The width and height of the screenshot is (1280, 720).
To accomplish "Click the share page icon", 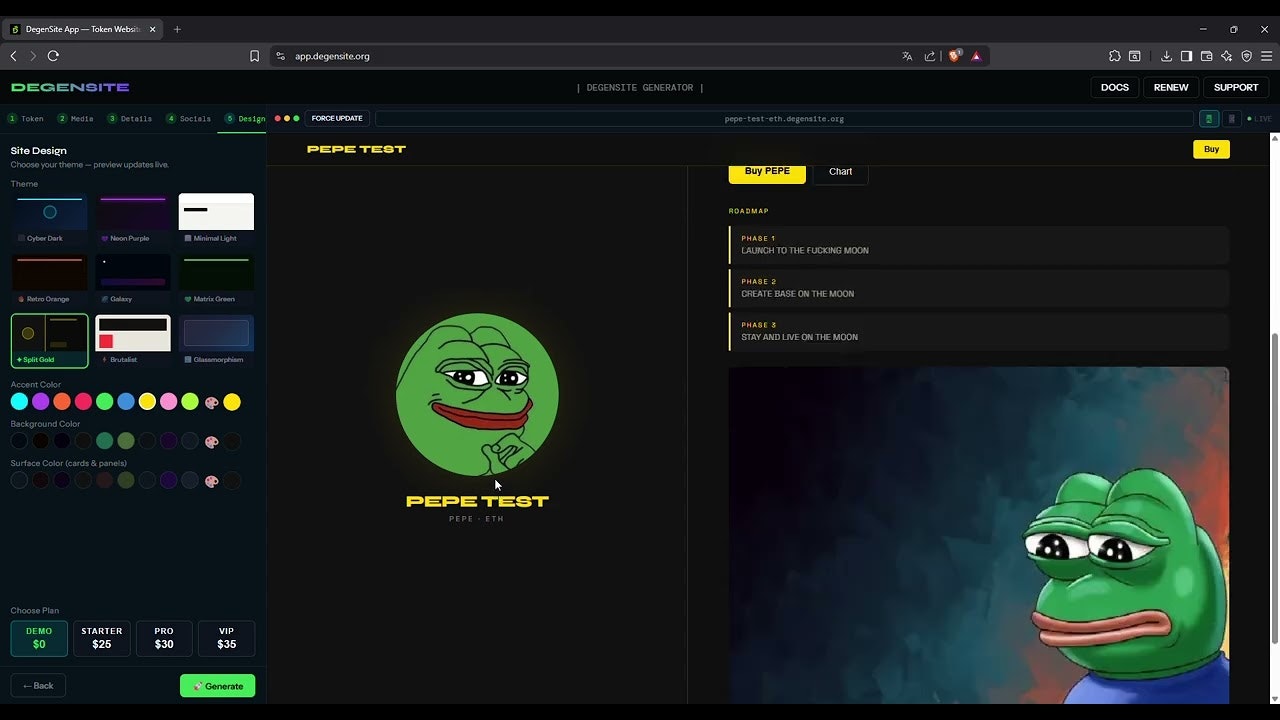I will pyautogui.click(x=930, y=56).
